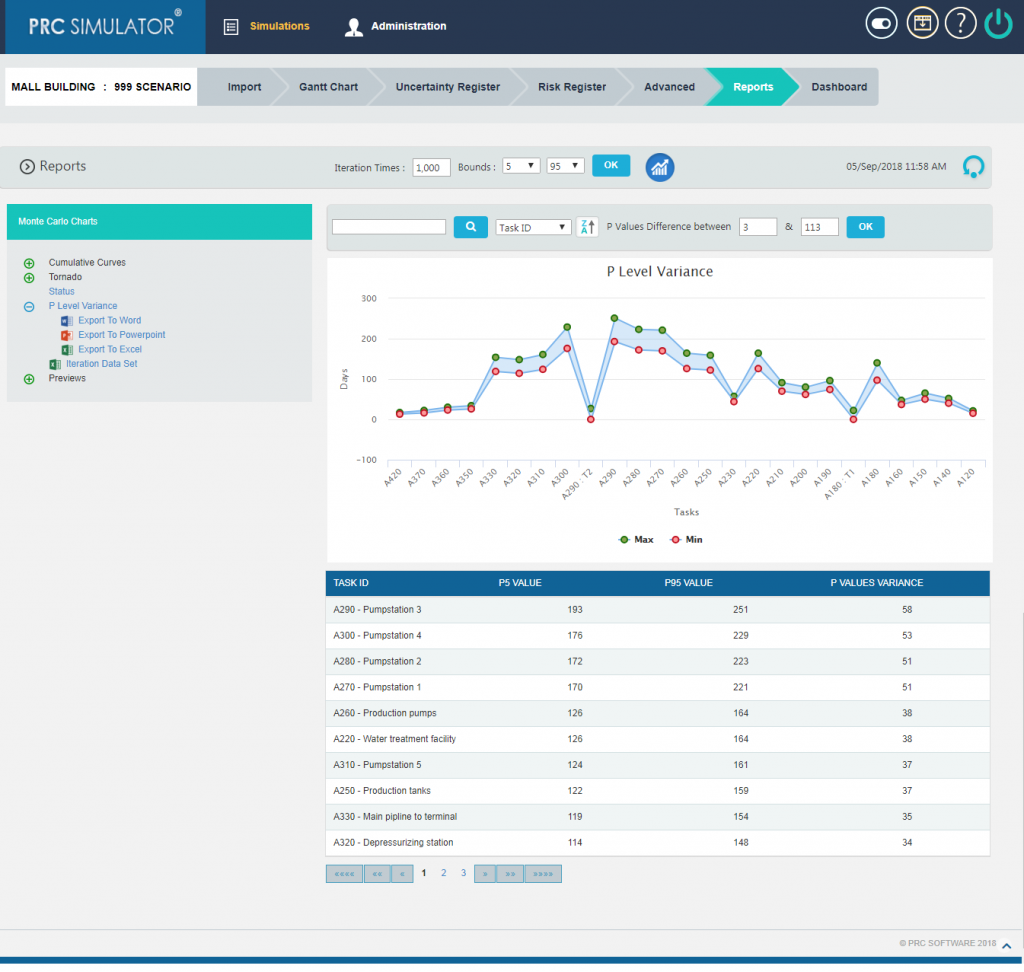Image resolution: width=1024 pixels, height=972 pixels.
Task: Open the Task ID sort dropdown
Action: point(533,227)
